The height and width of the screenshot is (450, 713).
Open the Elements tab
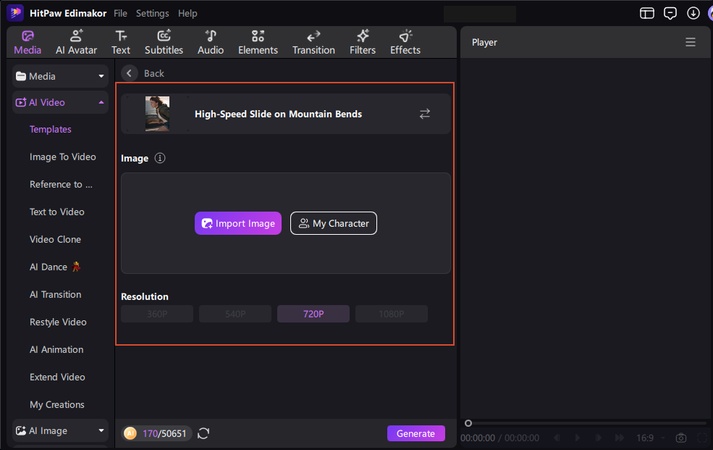pyautogui.click(x=258, y=42)
